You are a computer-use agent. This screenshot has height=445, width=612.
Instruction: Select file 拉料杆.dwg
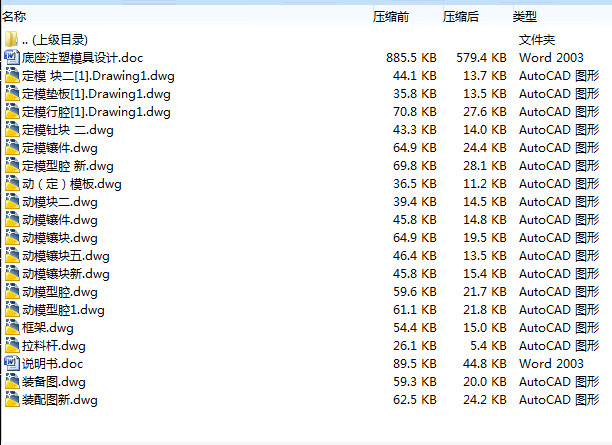pyautogui.click(x=53, y=345)
